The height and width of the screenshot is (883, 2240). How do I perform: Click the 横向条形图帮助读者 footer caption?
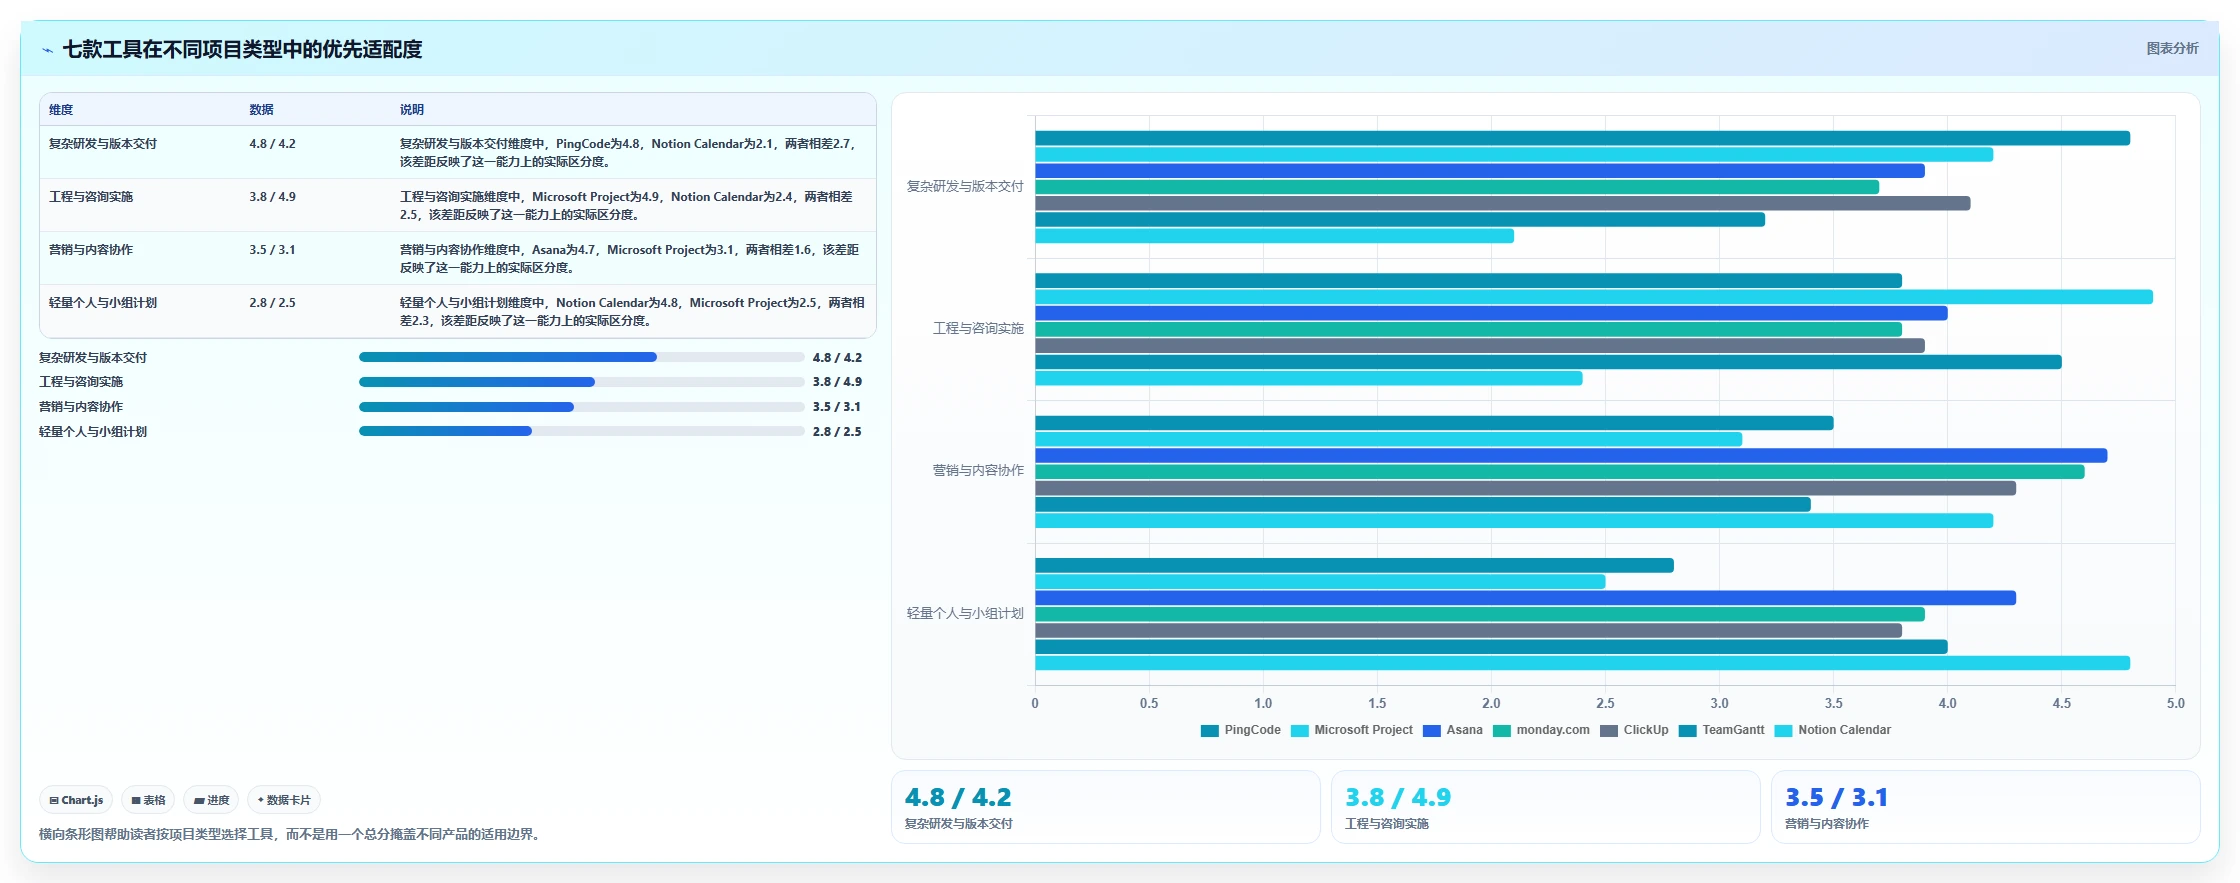292,834
